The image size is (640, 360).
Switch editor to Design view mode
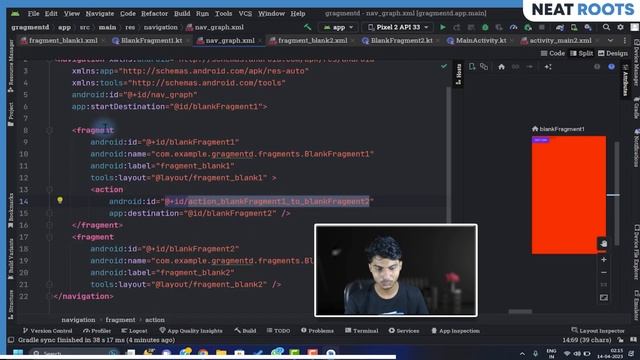(x=613, y=53)
